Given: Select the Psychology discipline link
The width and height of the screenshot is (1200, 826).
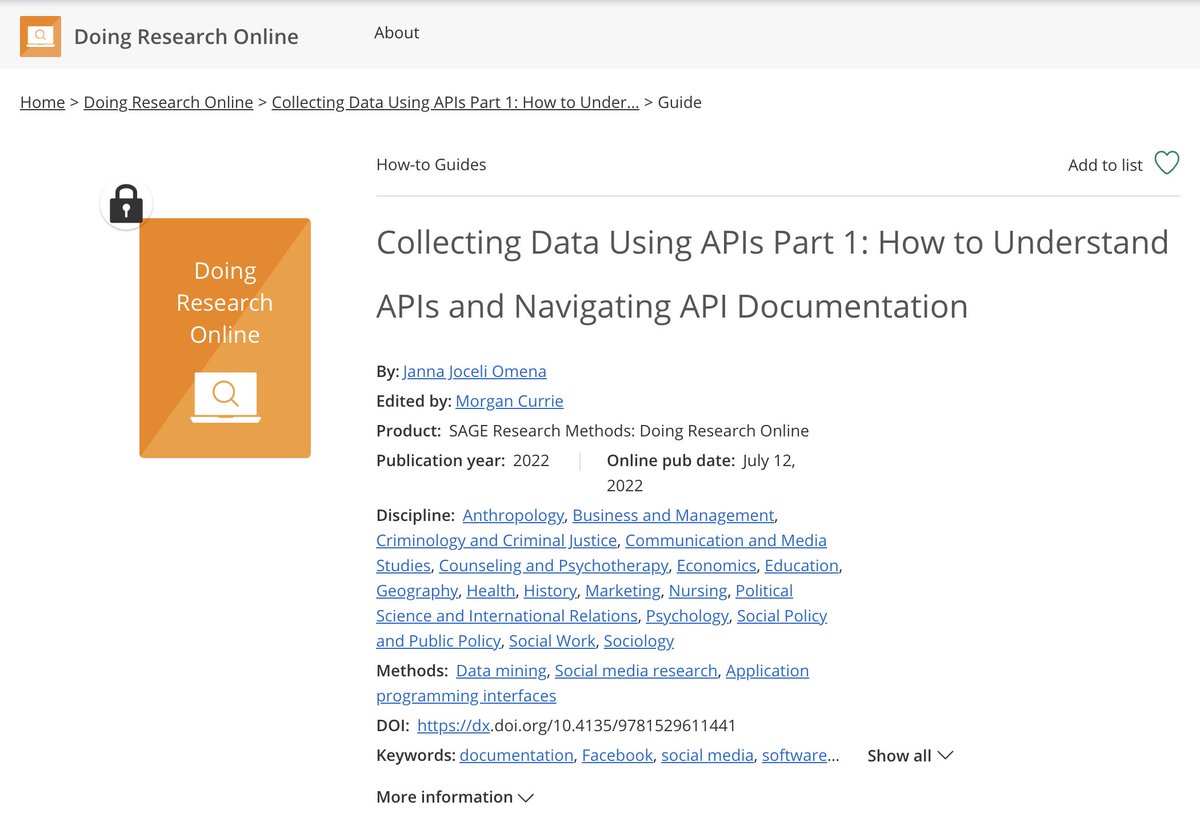Looking at the screenshot, I should [x=687, y=616].
